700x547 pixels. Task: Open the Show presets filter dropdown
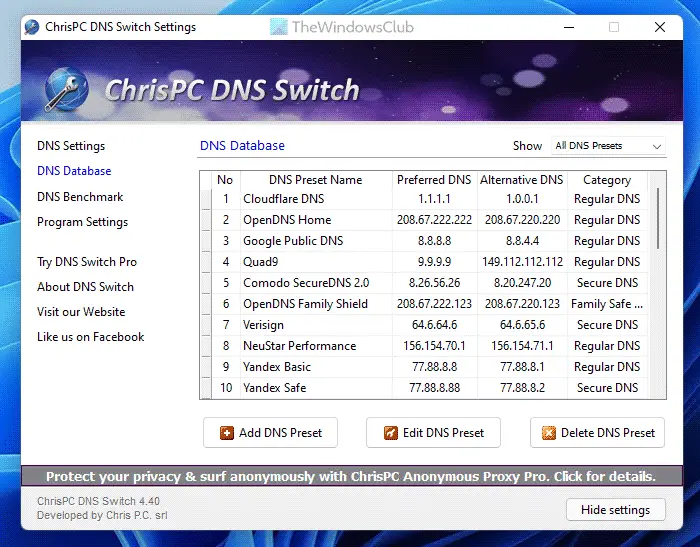tap(608, 146)
